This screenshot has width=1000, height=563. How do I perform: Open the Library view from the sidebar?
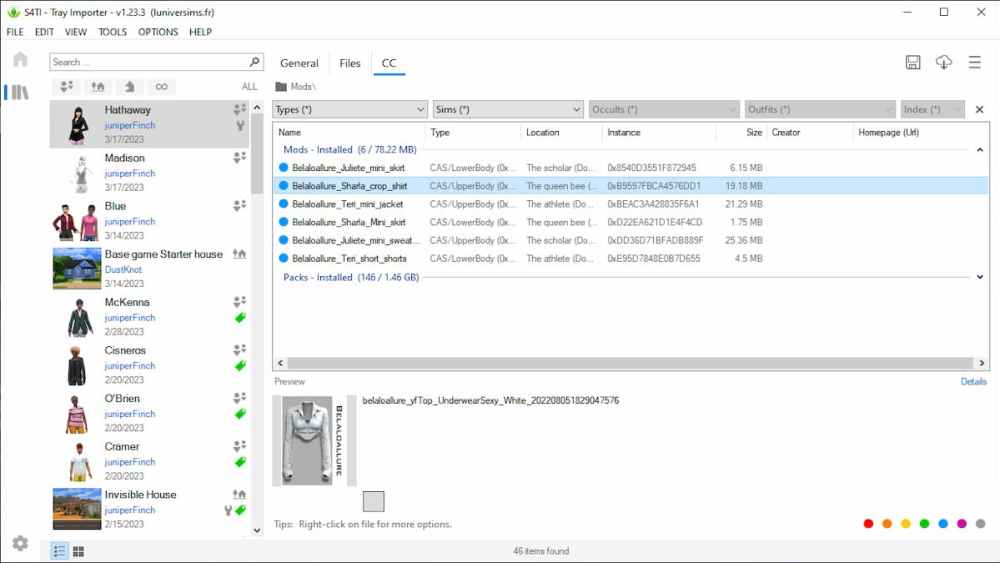20,93
